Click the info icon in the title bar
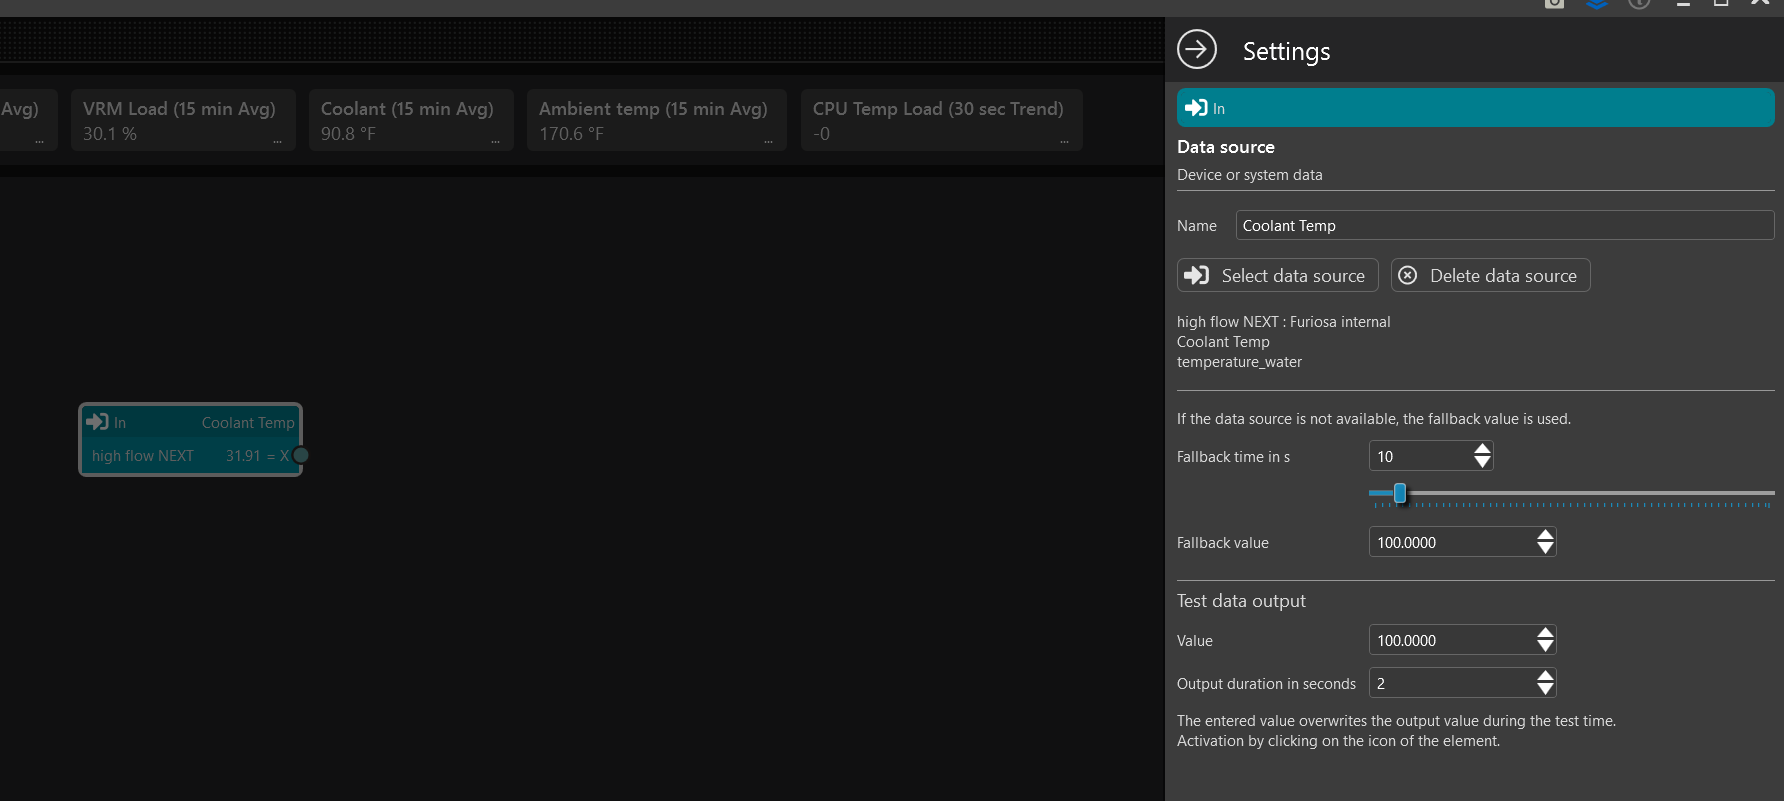 (1639, 4)
